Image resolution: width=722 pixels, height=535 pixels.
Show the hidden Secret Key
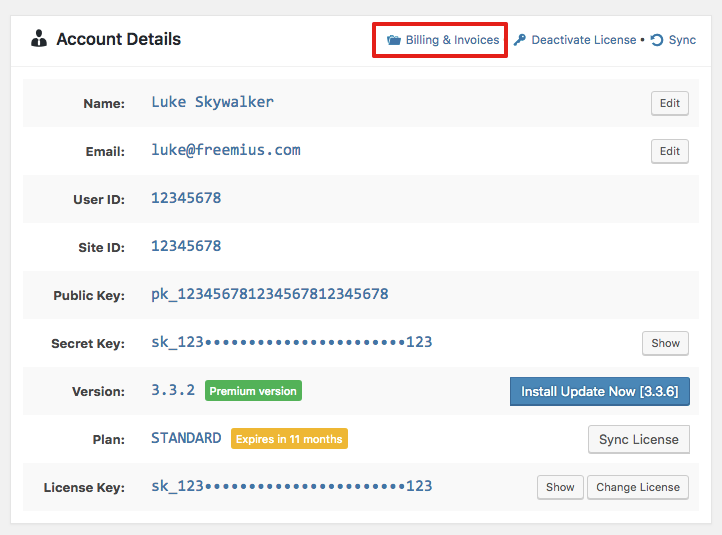coord(665,343)
